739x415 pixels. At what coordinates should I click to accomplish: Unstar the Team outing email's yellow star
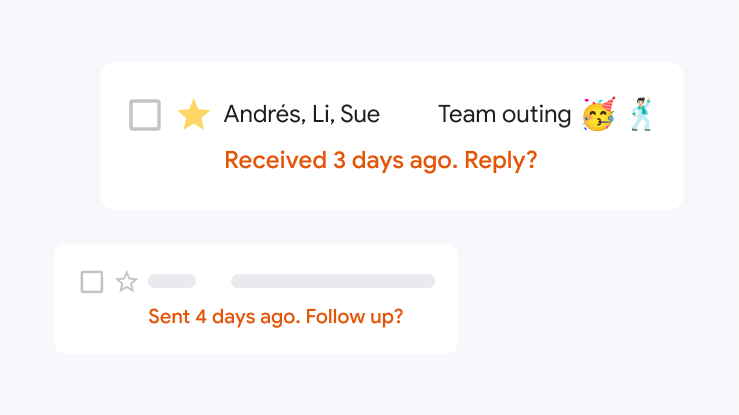coord(193,115)
